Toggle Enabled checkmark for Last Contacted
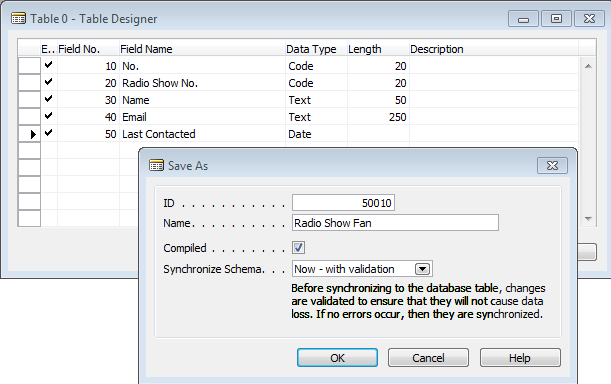This screenshot has height=384, width=611. [x=49, y=134]
